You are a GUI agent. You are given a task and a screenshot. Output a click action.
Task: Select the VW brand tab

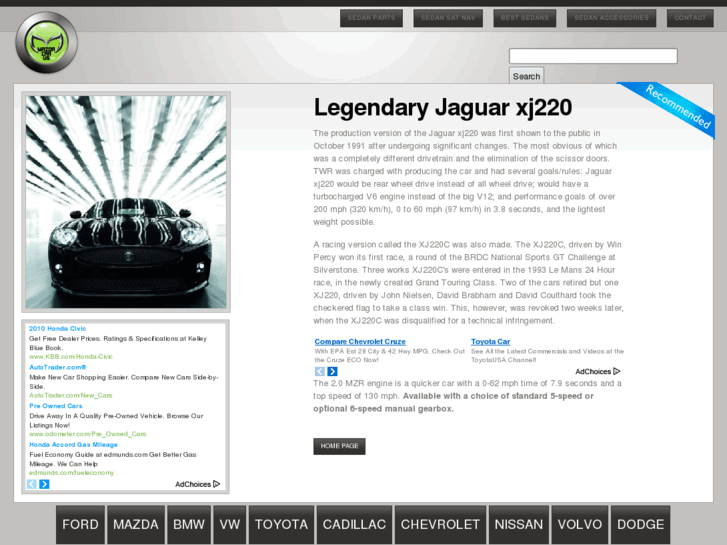(230, 525)
